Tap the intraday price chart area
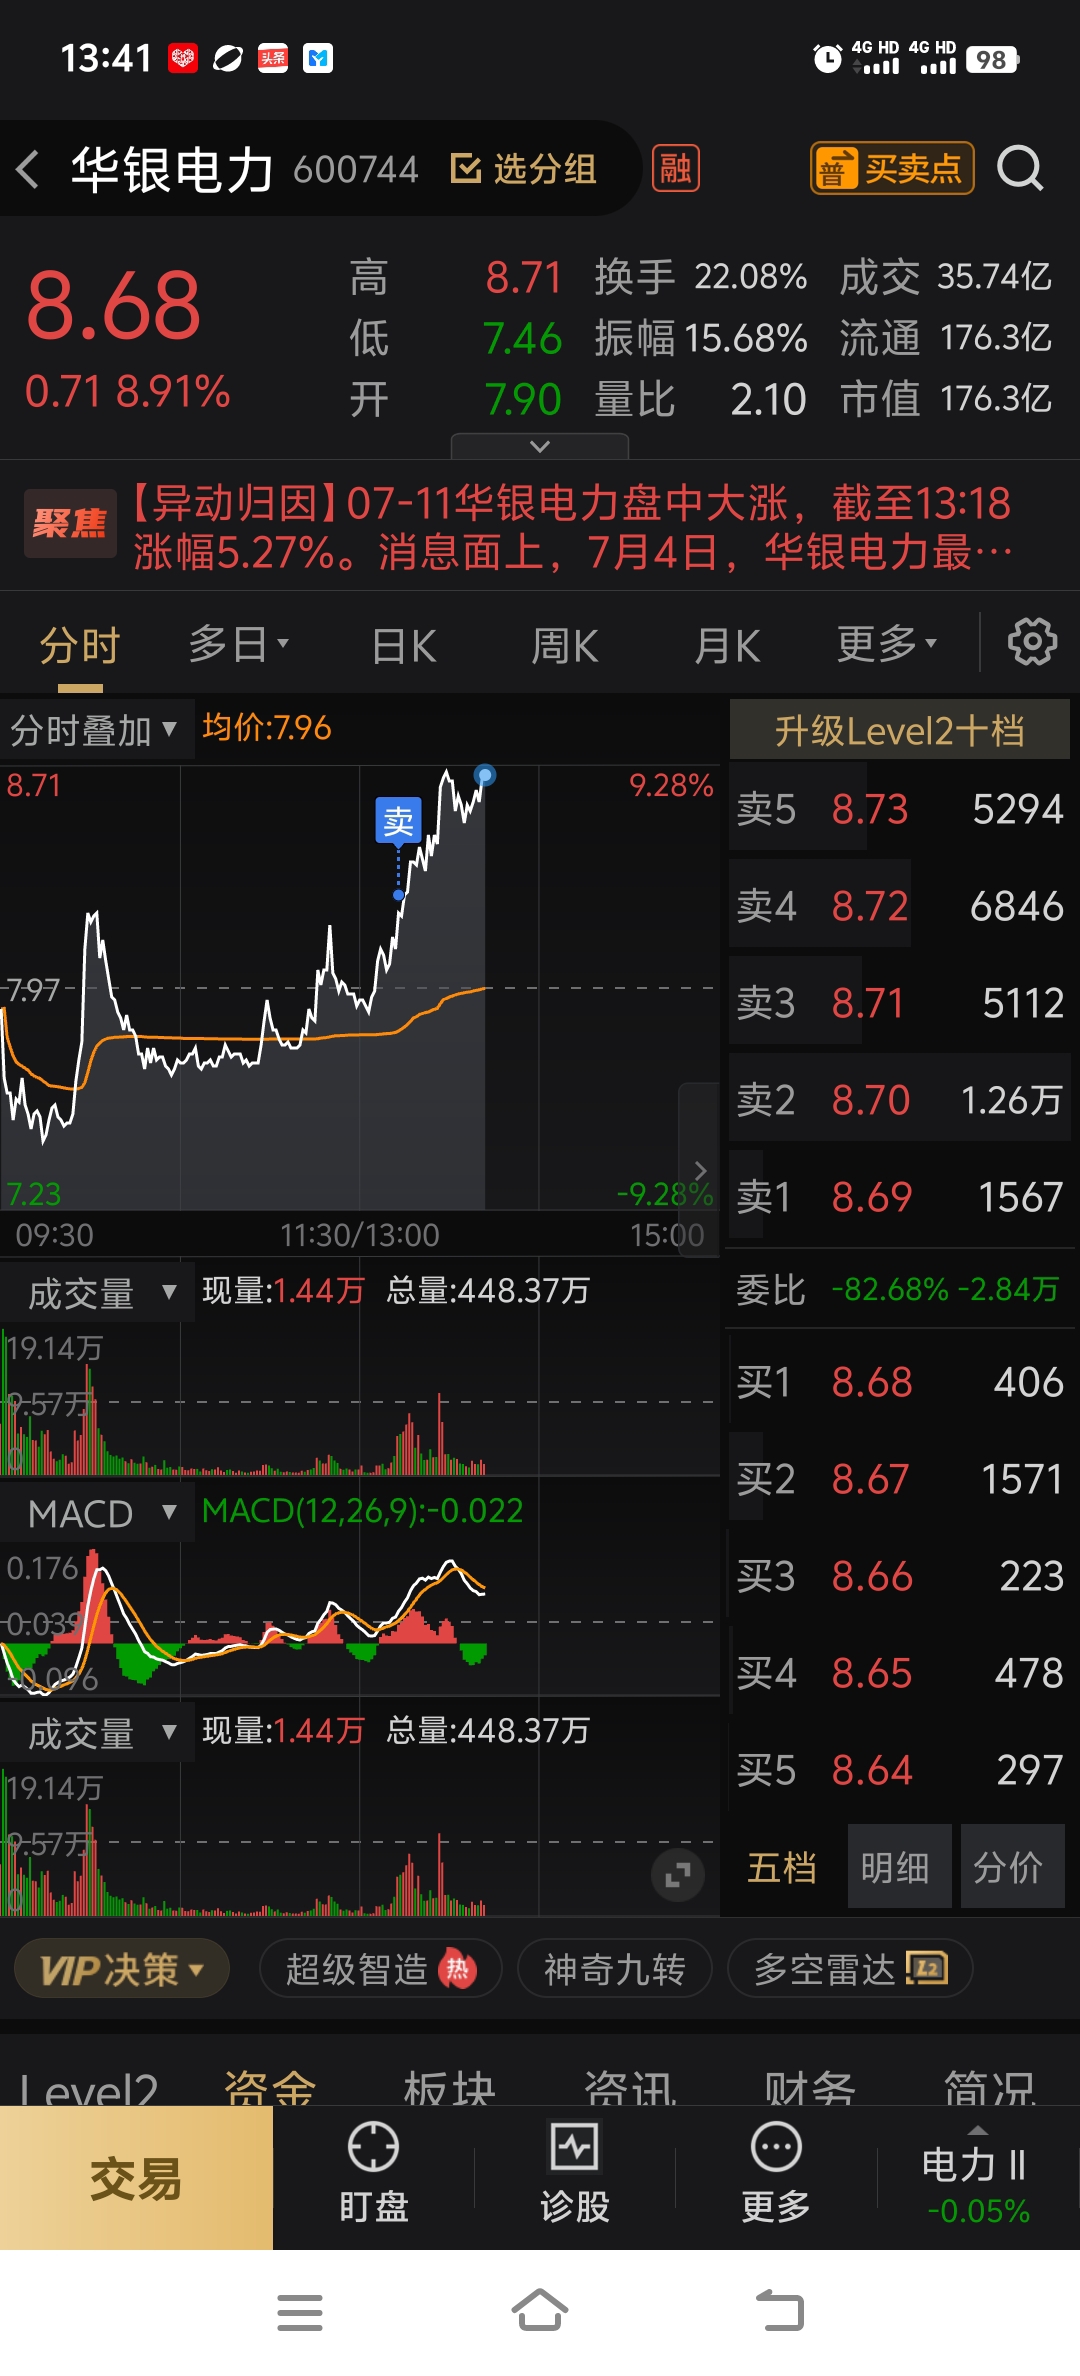Image resolution: width=1080 pixels, height=2376 pixels. tap(360, 988)
